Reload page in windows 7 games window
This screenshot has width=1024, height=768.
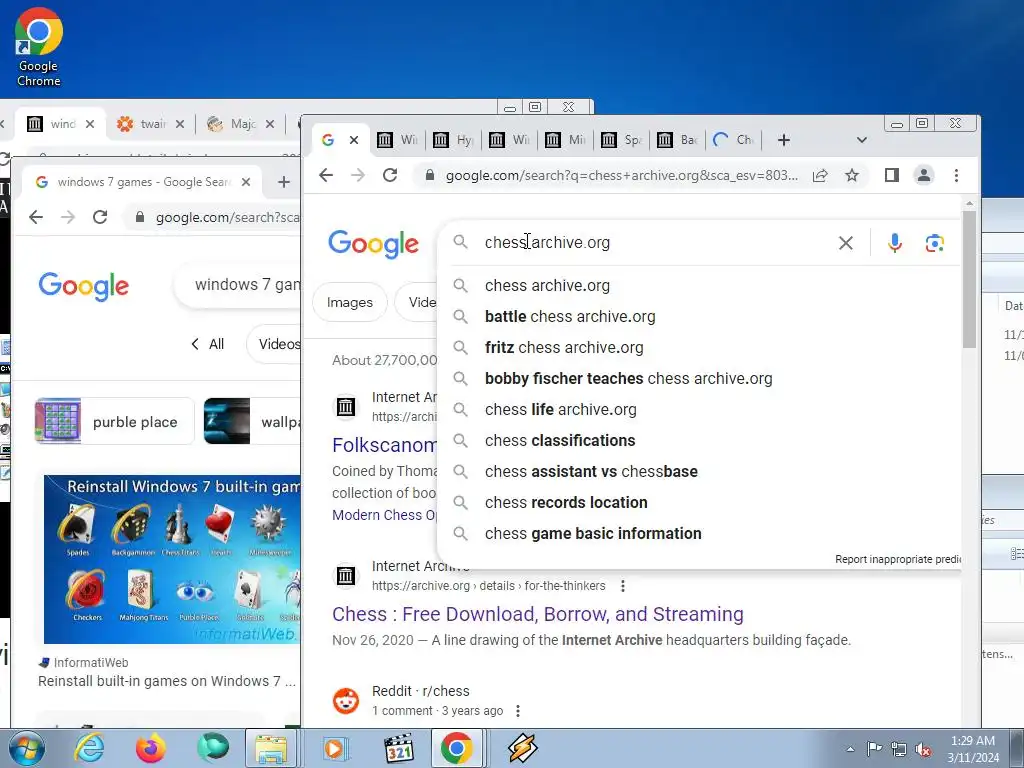pos(100,217)
